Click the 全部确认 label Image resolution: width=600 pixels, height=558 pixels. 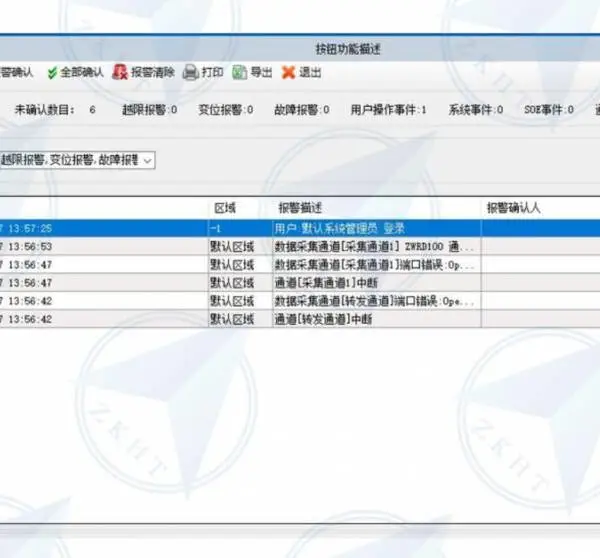82,72
